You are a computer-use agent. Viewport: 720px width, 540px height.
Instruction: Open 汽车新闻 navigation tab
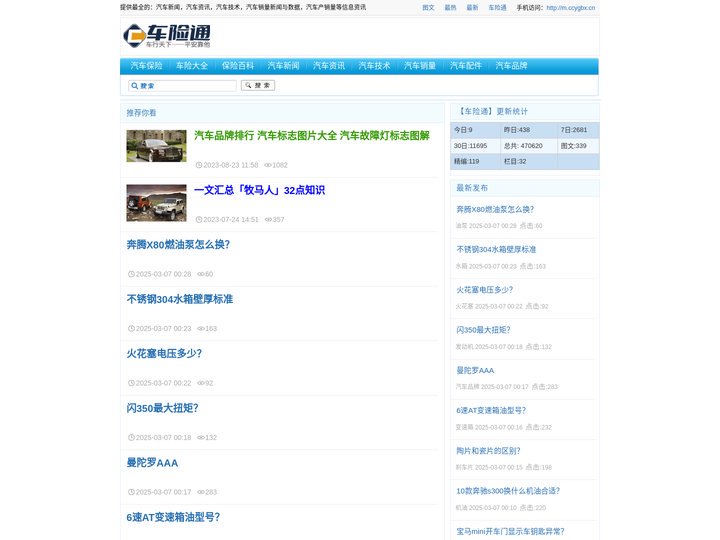pos(283,66)
